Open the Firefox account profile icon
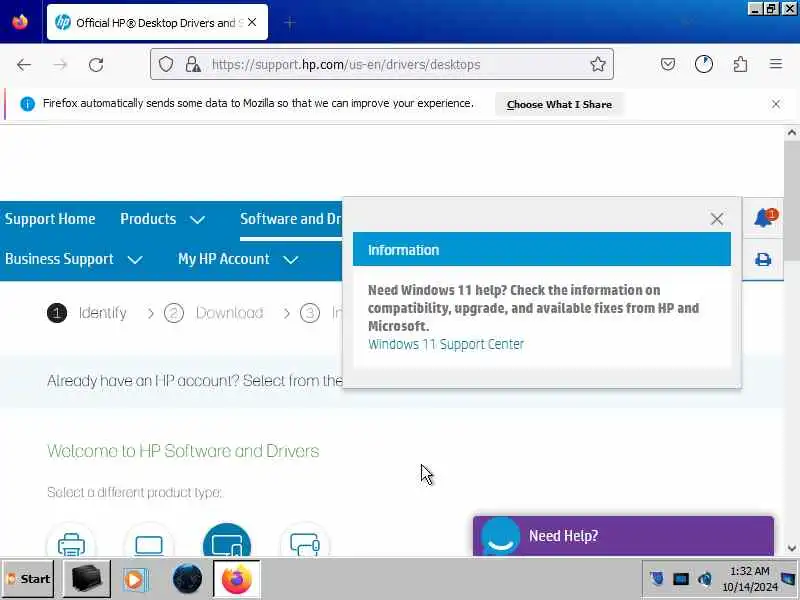This screenshot has width=800, height=600. (704, 64)
